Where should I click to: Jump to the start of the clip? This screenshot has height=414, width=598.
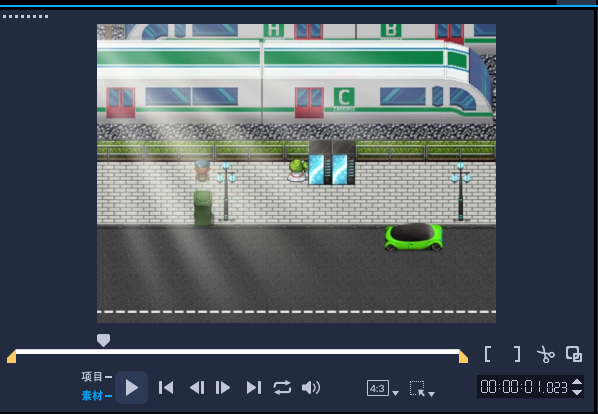pyautogui.click(x=166, y=388)
